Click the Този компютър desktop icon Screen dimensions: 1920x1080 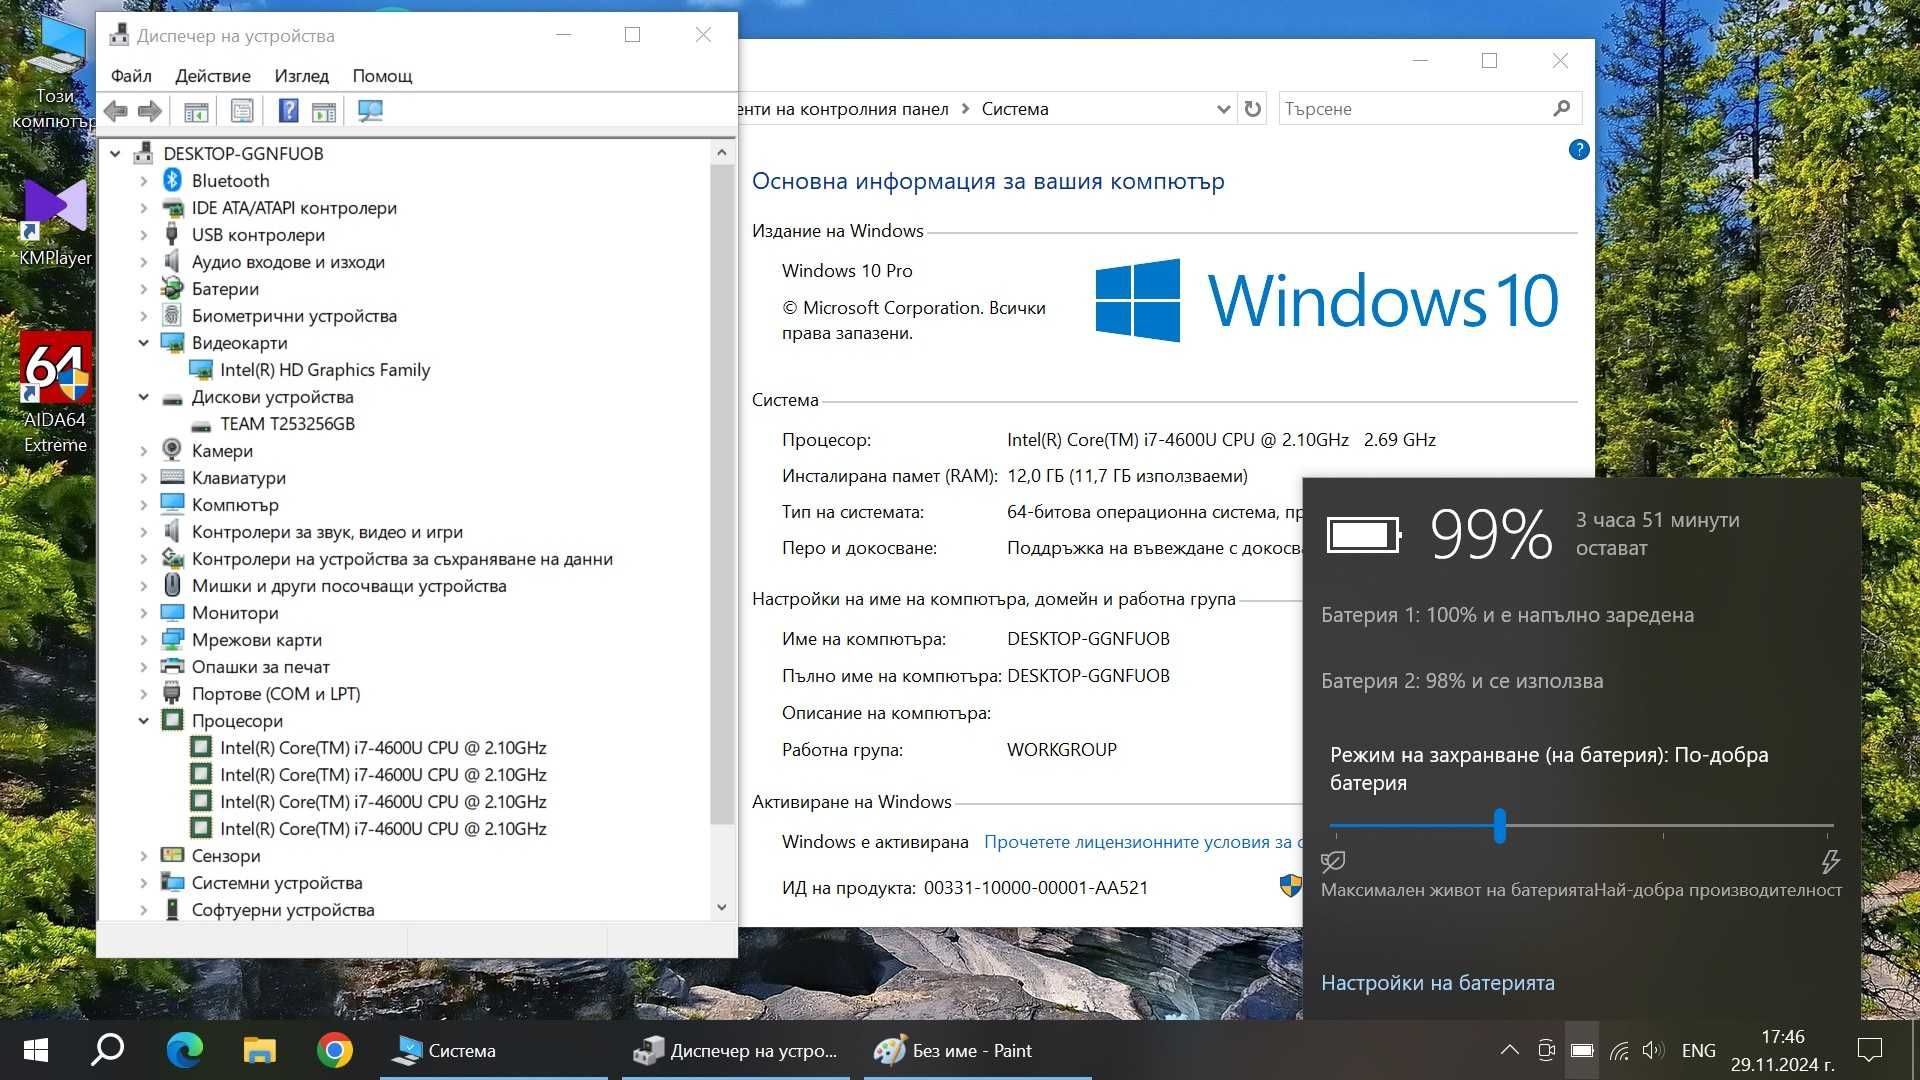coord(55,73)
